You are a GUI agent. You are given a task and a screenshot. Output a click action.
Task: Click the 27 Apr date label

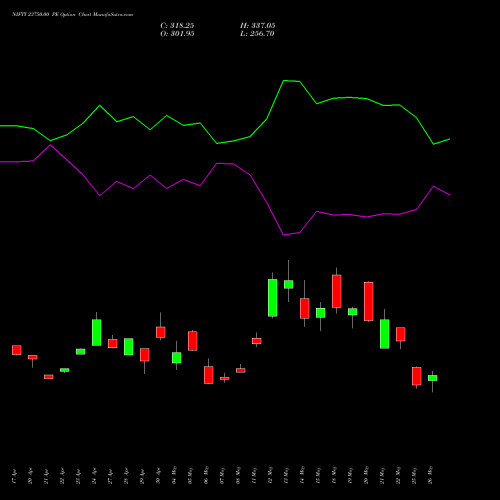(x=110, y=476)
